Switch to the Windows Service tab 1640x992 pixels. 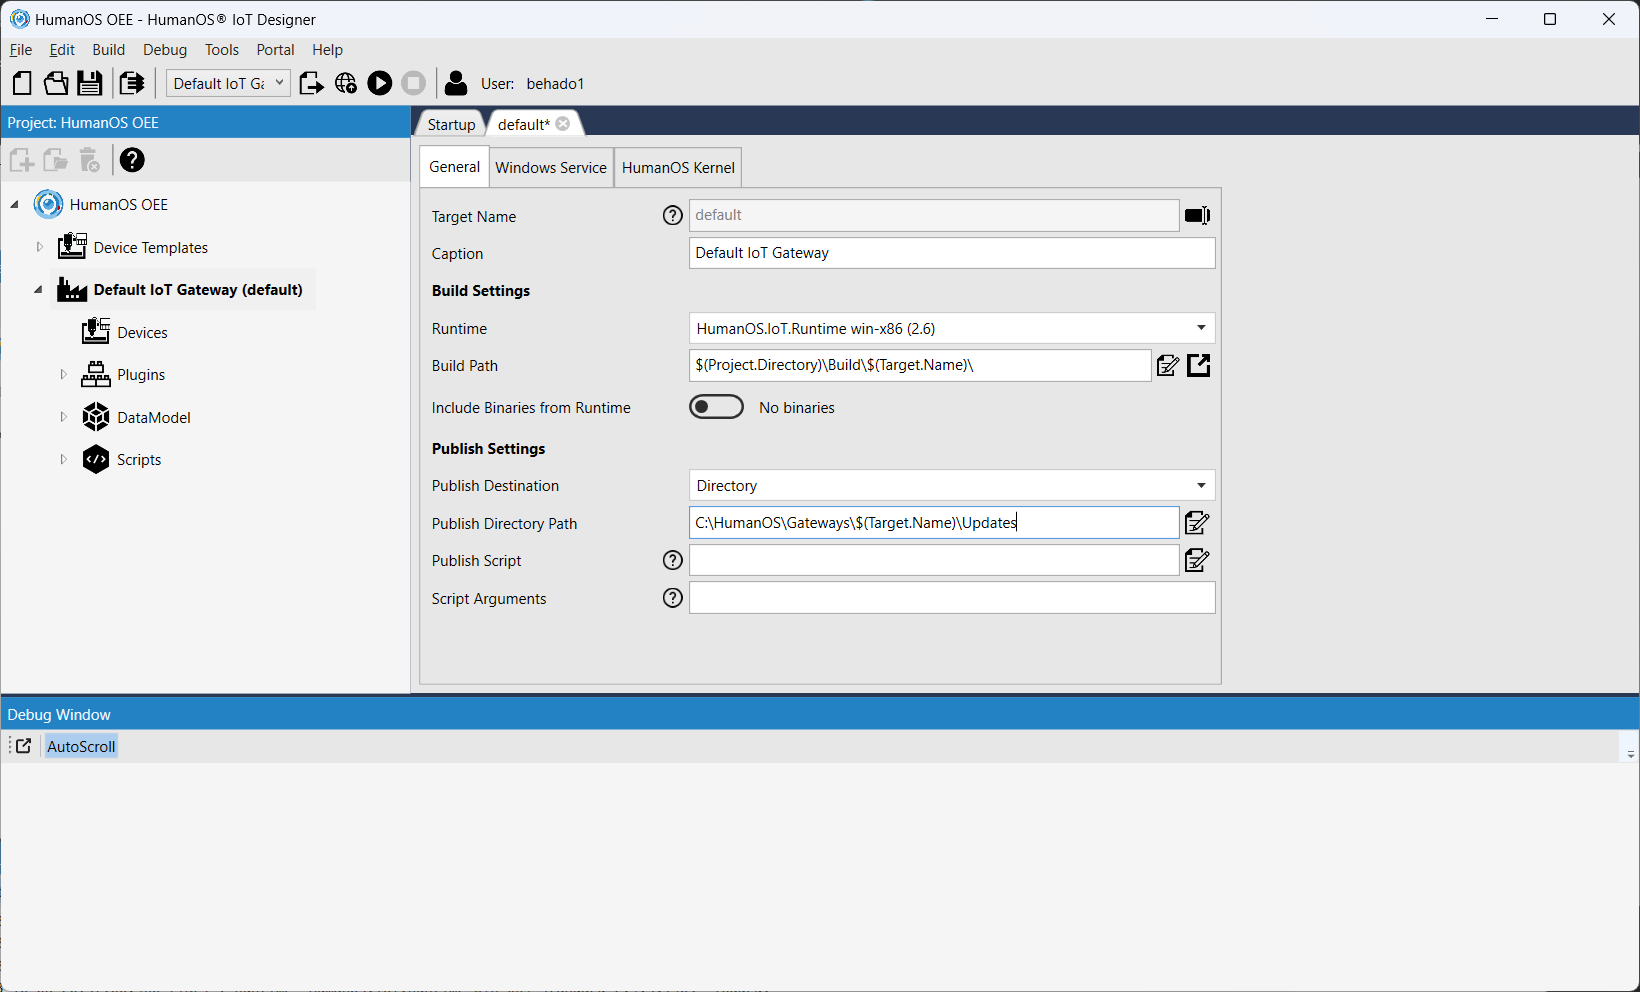pyautogui.click(x=551, y=167)
